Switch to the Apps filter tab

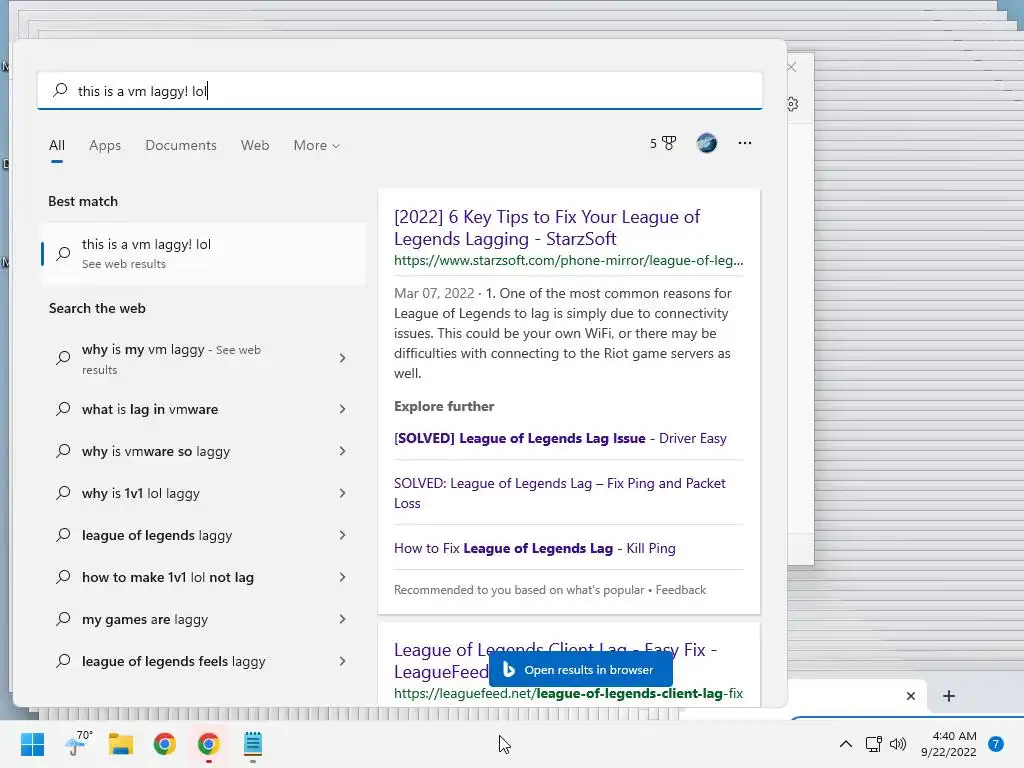click(105, 145)
